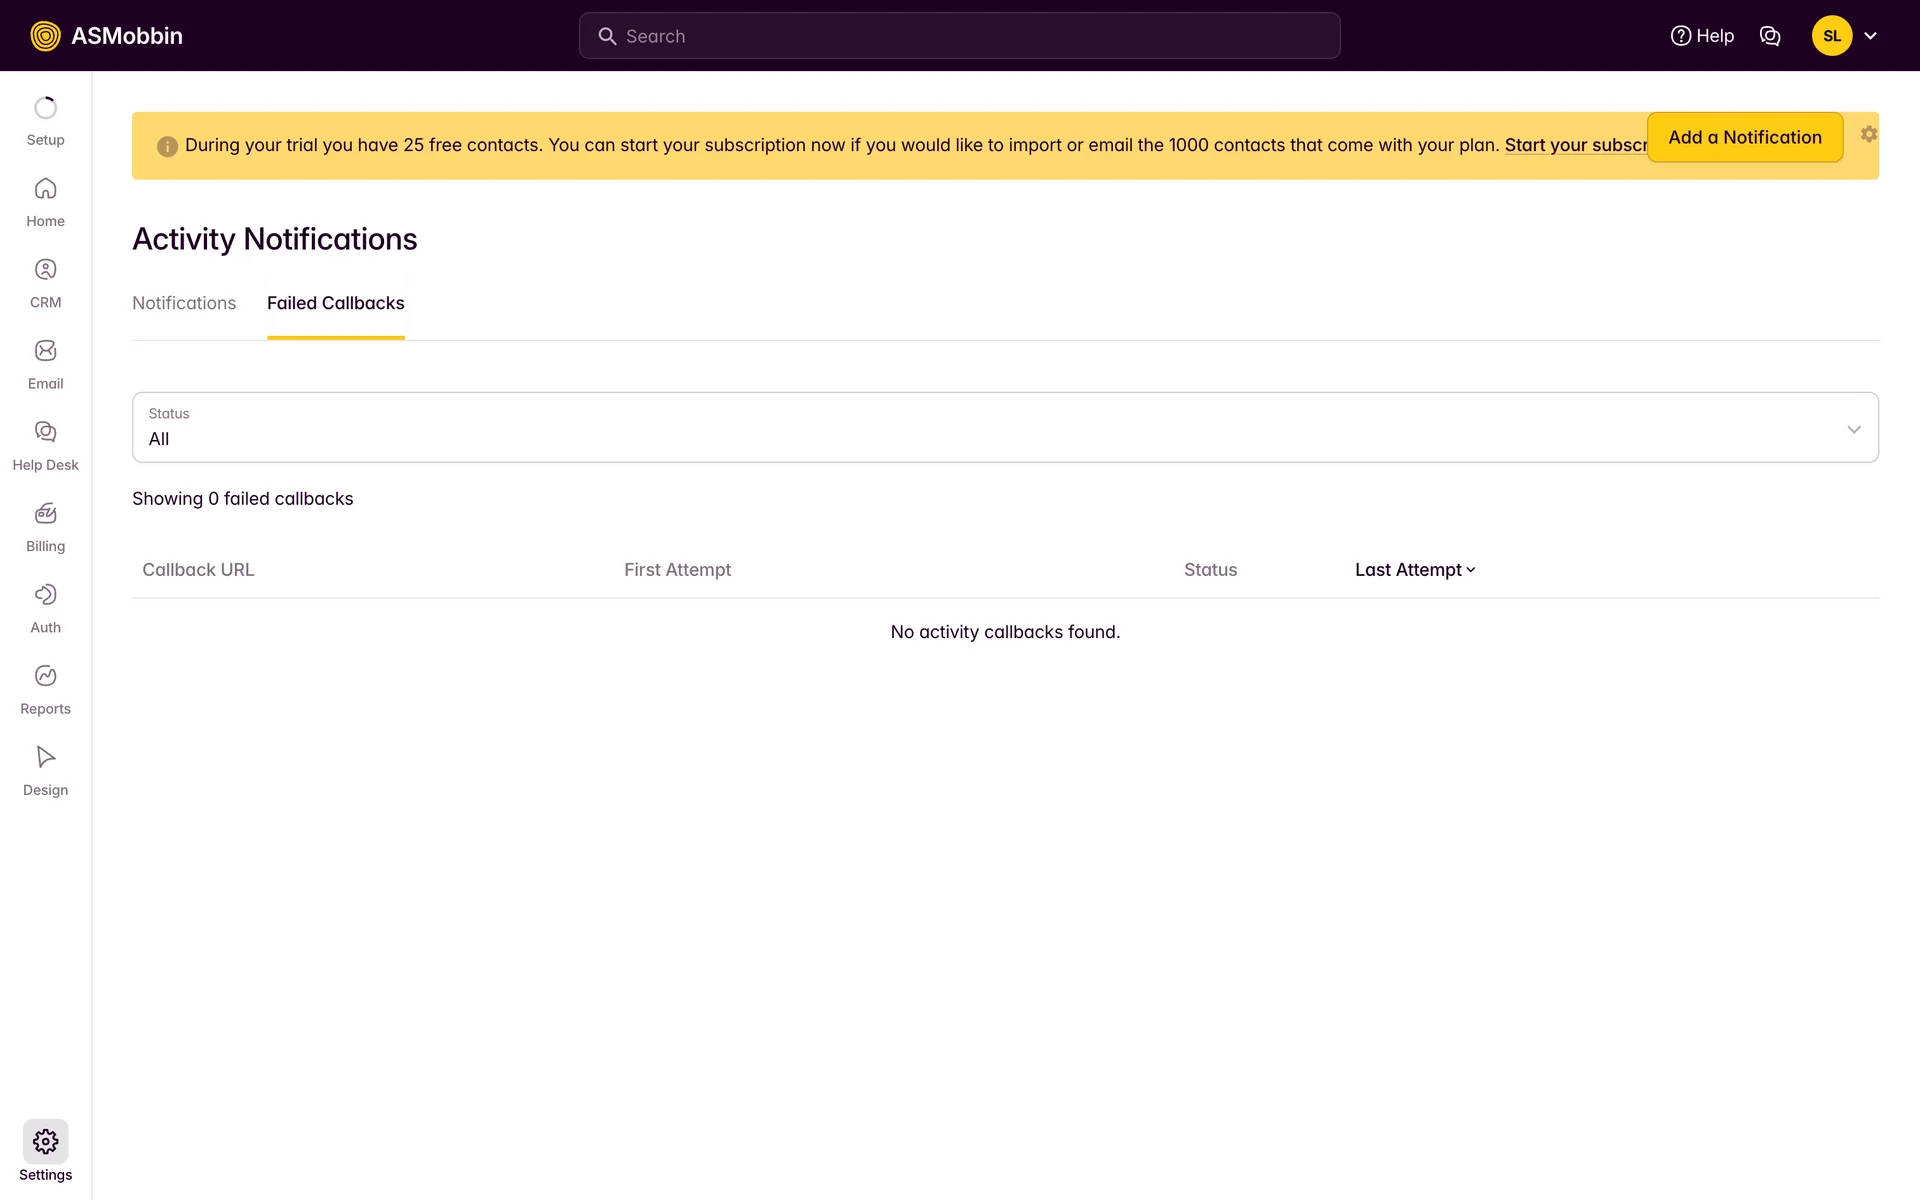Open Help Desk from sidebar
The height and width of the screenshot is (1200, 1920).
[x=45, y=446]
